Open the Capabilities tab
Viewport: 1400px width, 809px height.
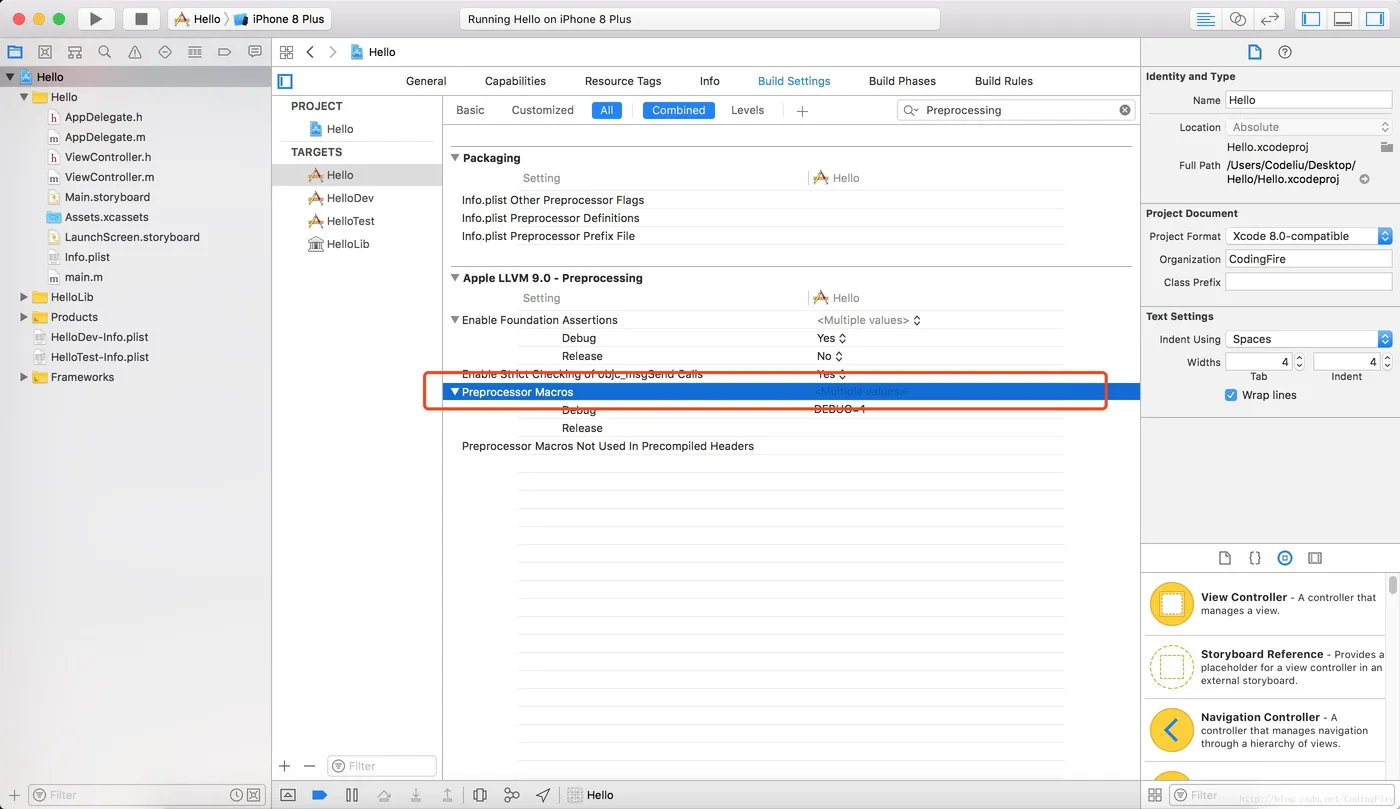click(x=515, y=81)
